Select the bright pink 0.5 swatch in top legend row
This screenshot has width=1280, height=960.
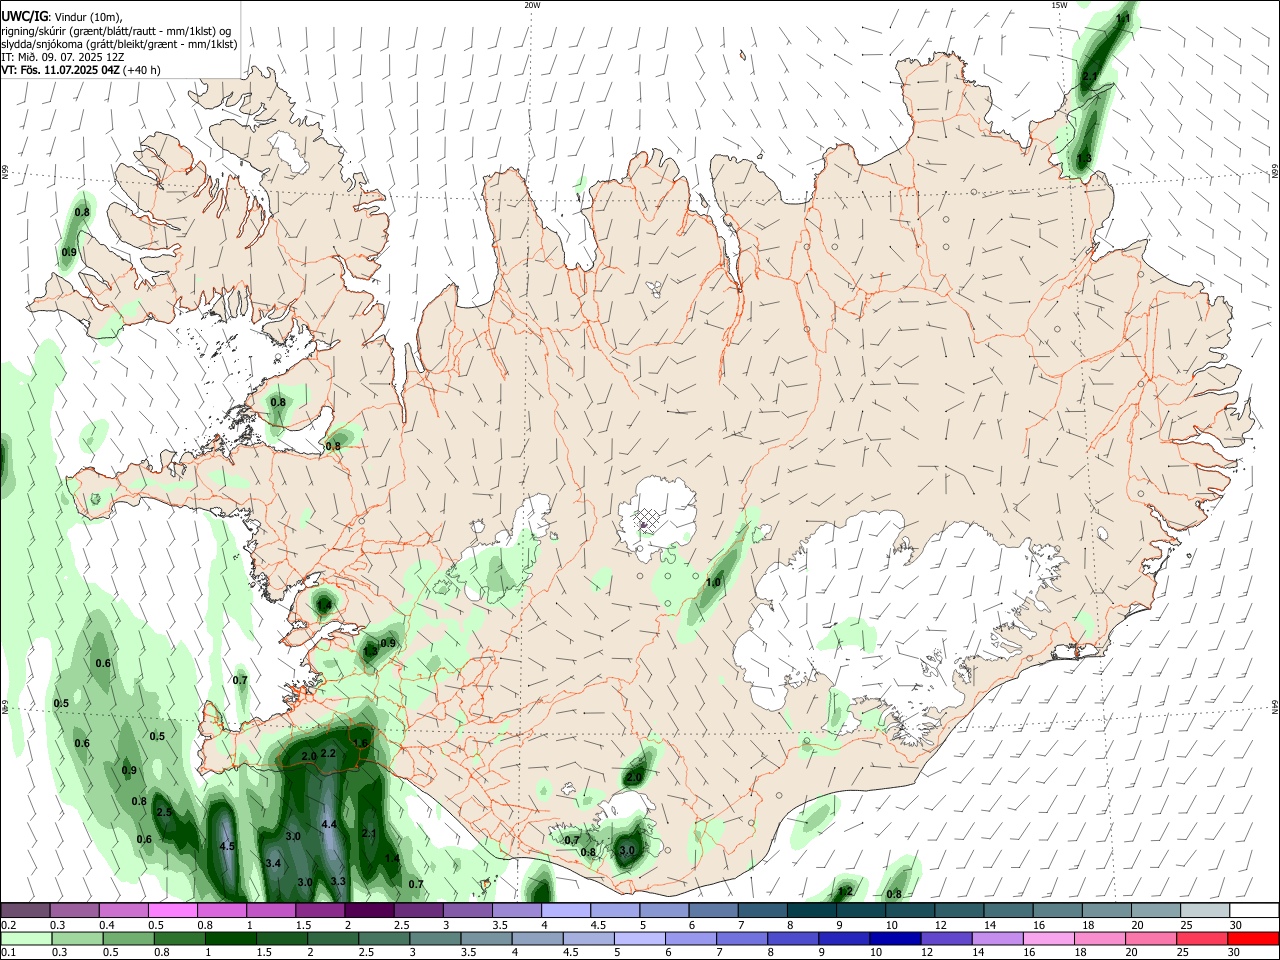[x=172, y=910]
